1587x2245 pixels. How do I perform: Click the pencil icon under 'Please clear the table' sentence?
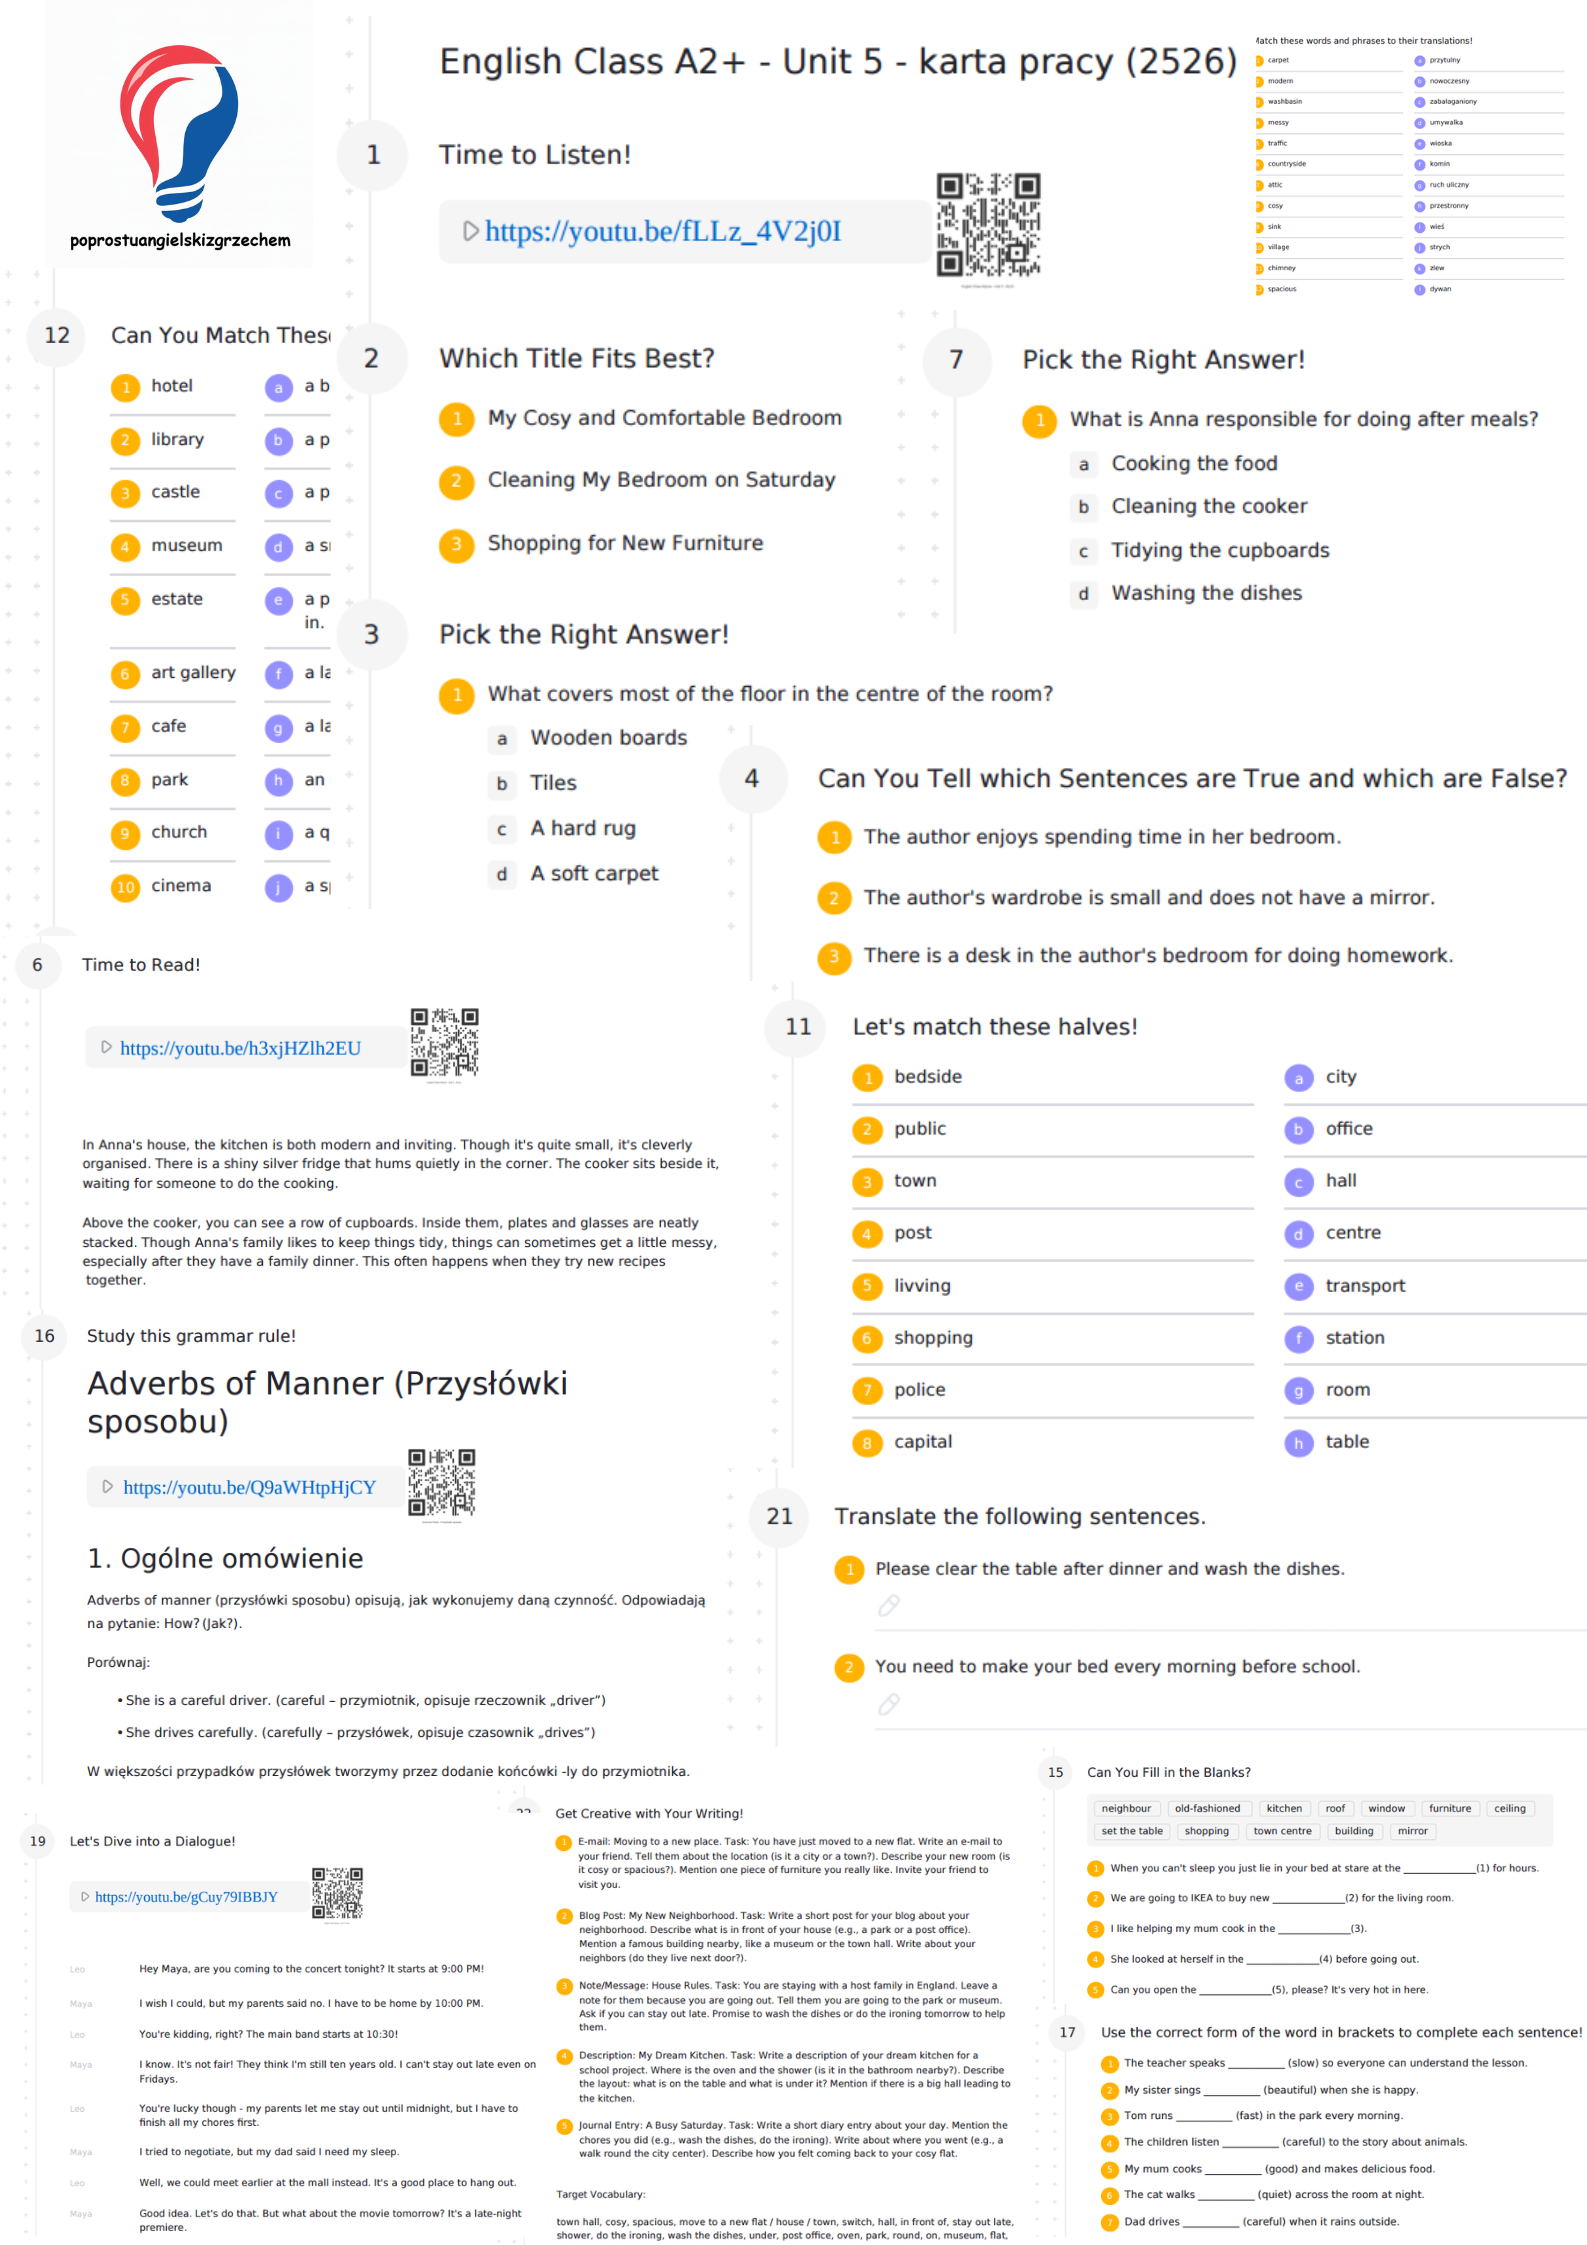(888, 1605)
